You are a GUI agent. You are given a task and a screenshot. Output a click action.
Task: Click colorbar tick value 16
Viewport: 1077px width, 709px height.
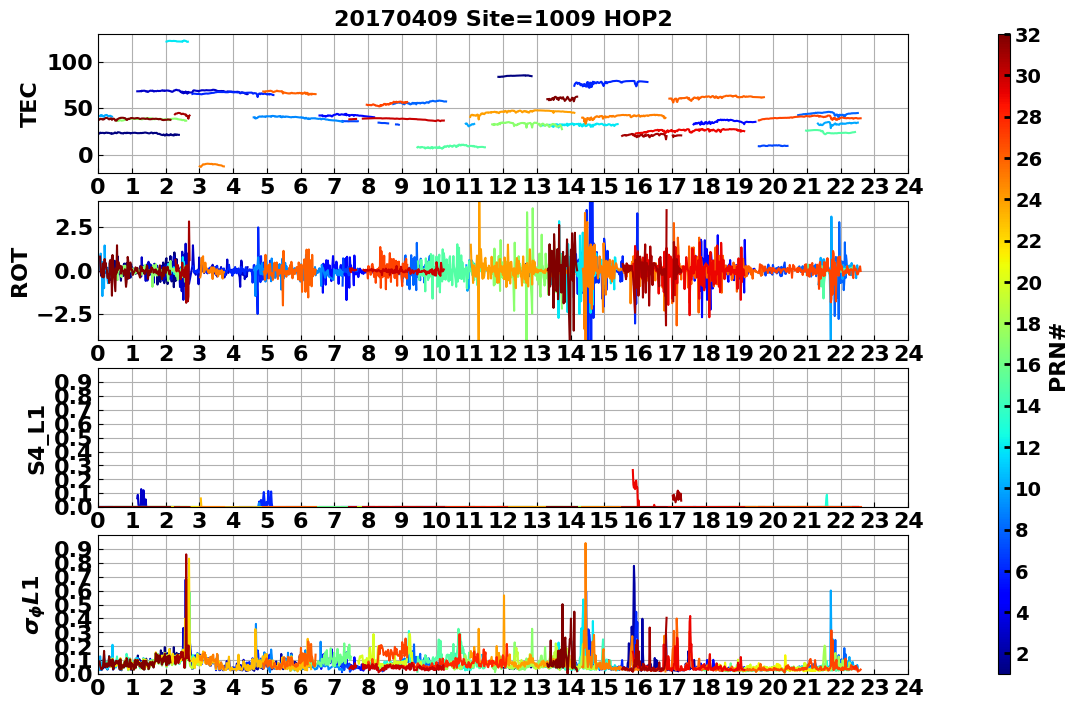coord(1028,365)
